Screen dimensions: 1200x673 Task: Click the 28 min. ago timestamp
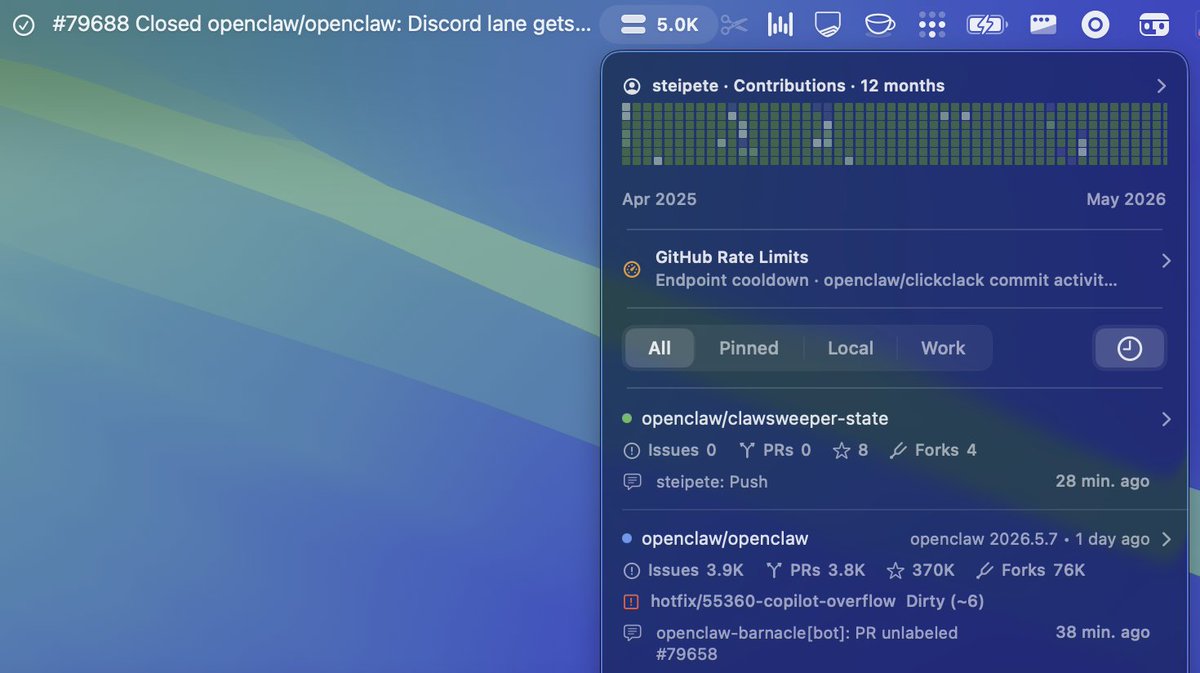point(1102,481)
